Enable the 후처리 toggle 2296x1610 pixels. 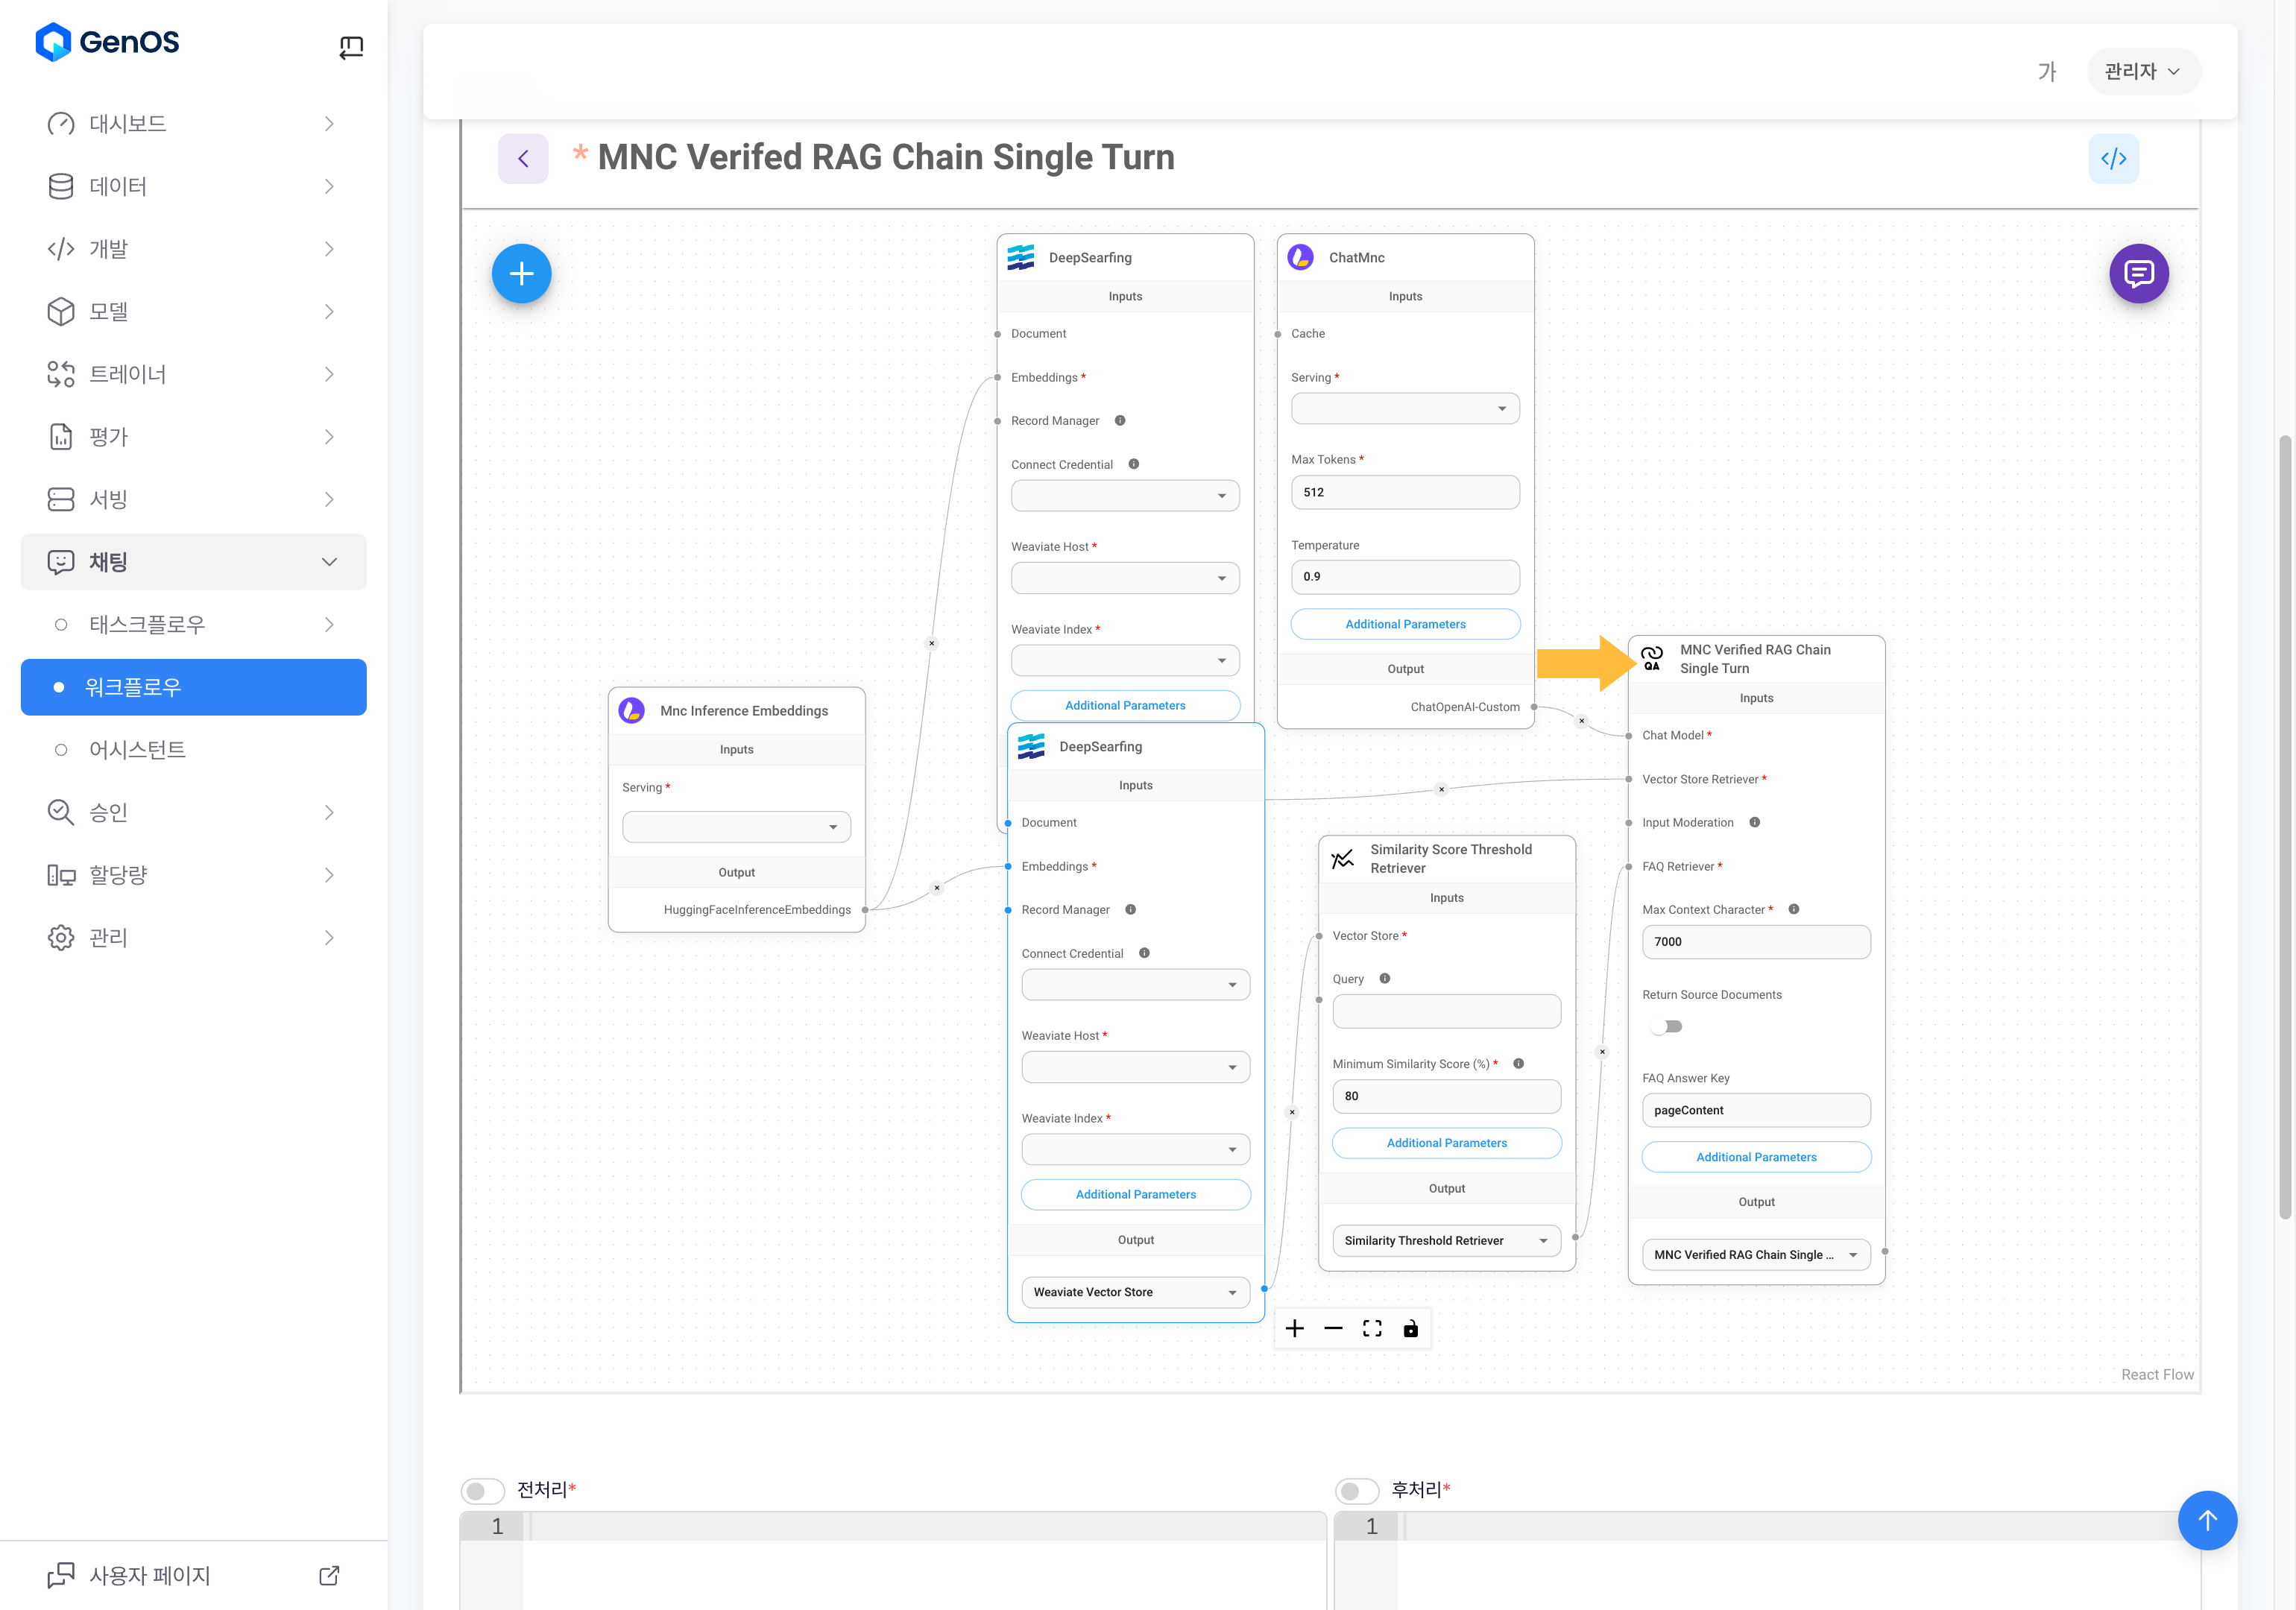1357,1490
